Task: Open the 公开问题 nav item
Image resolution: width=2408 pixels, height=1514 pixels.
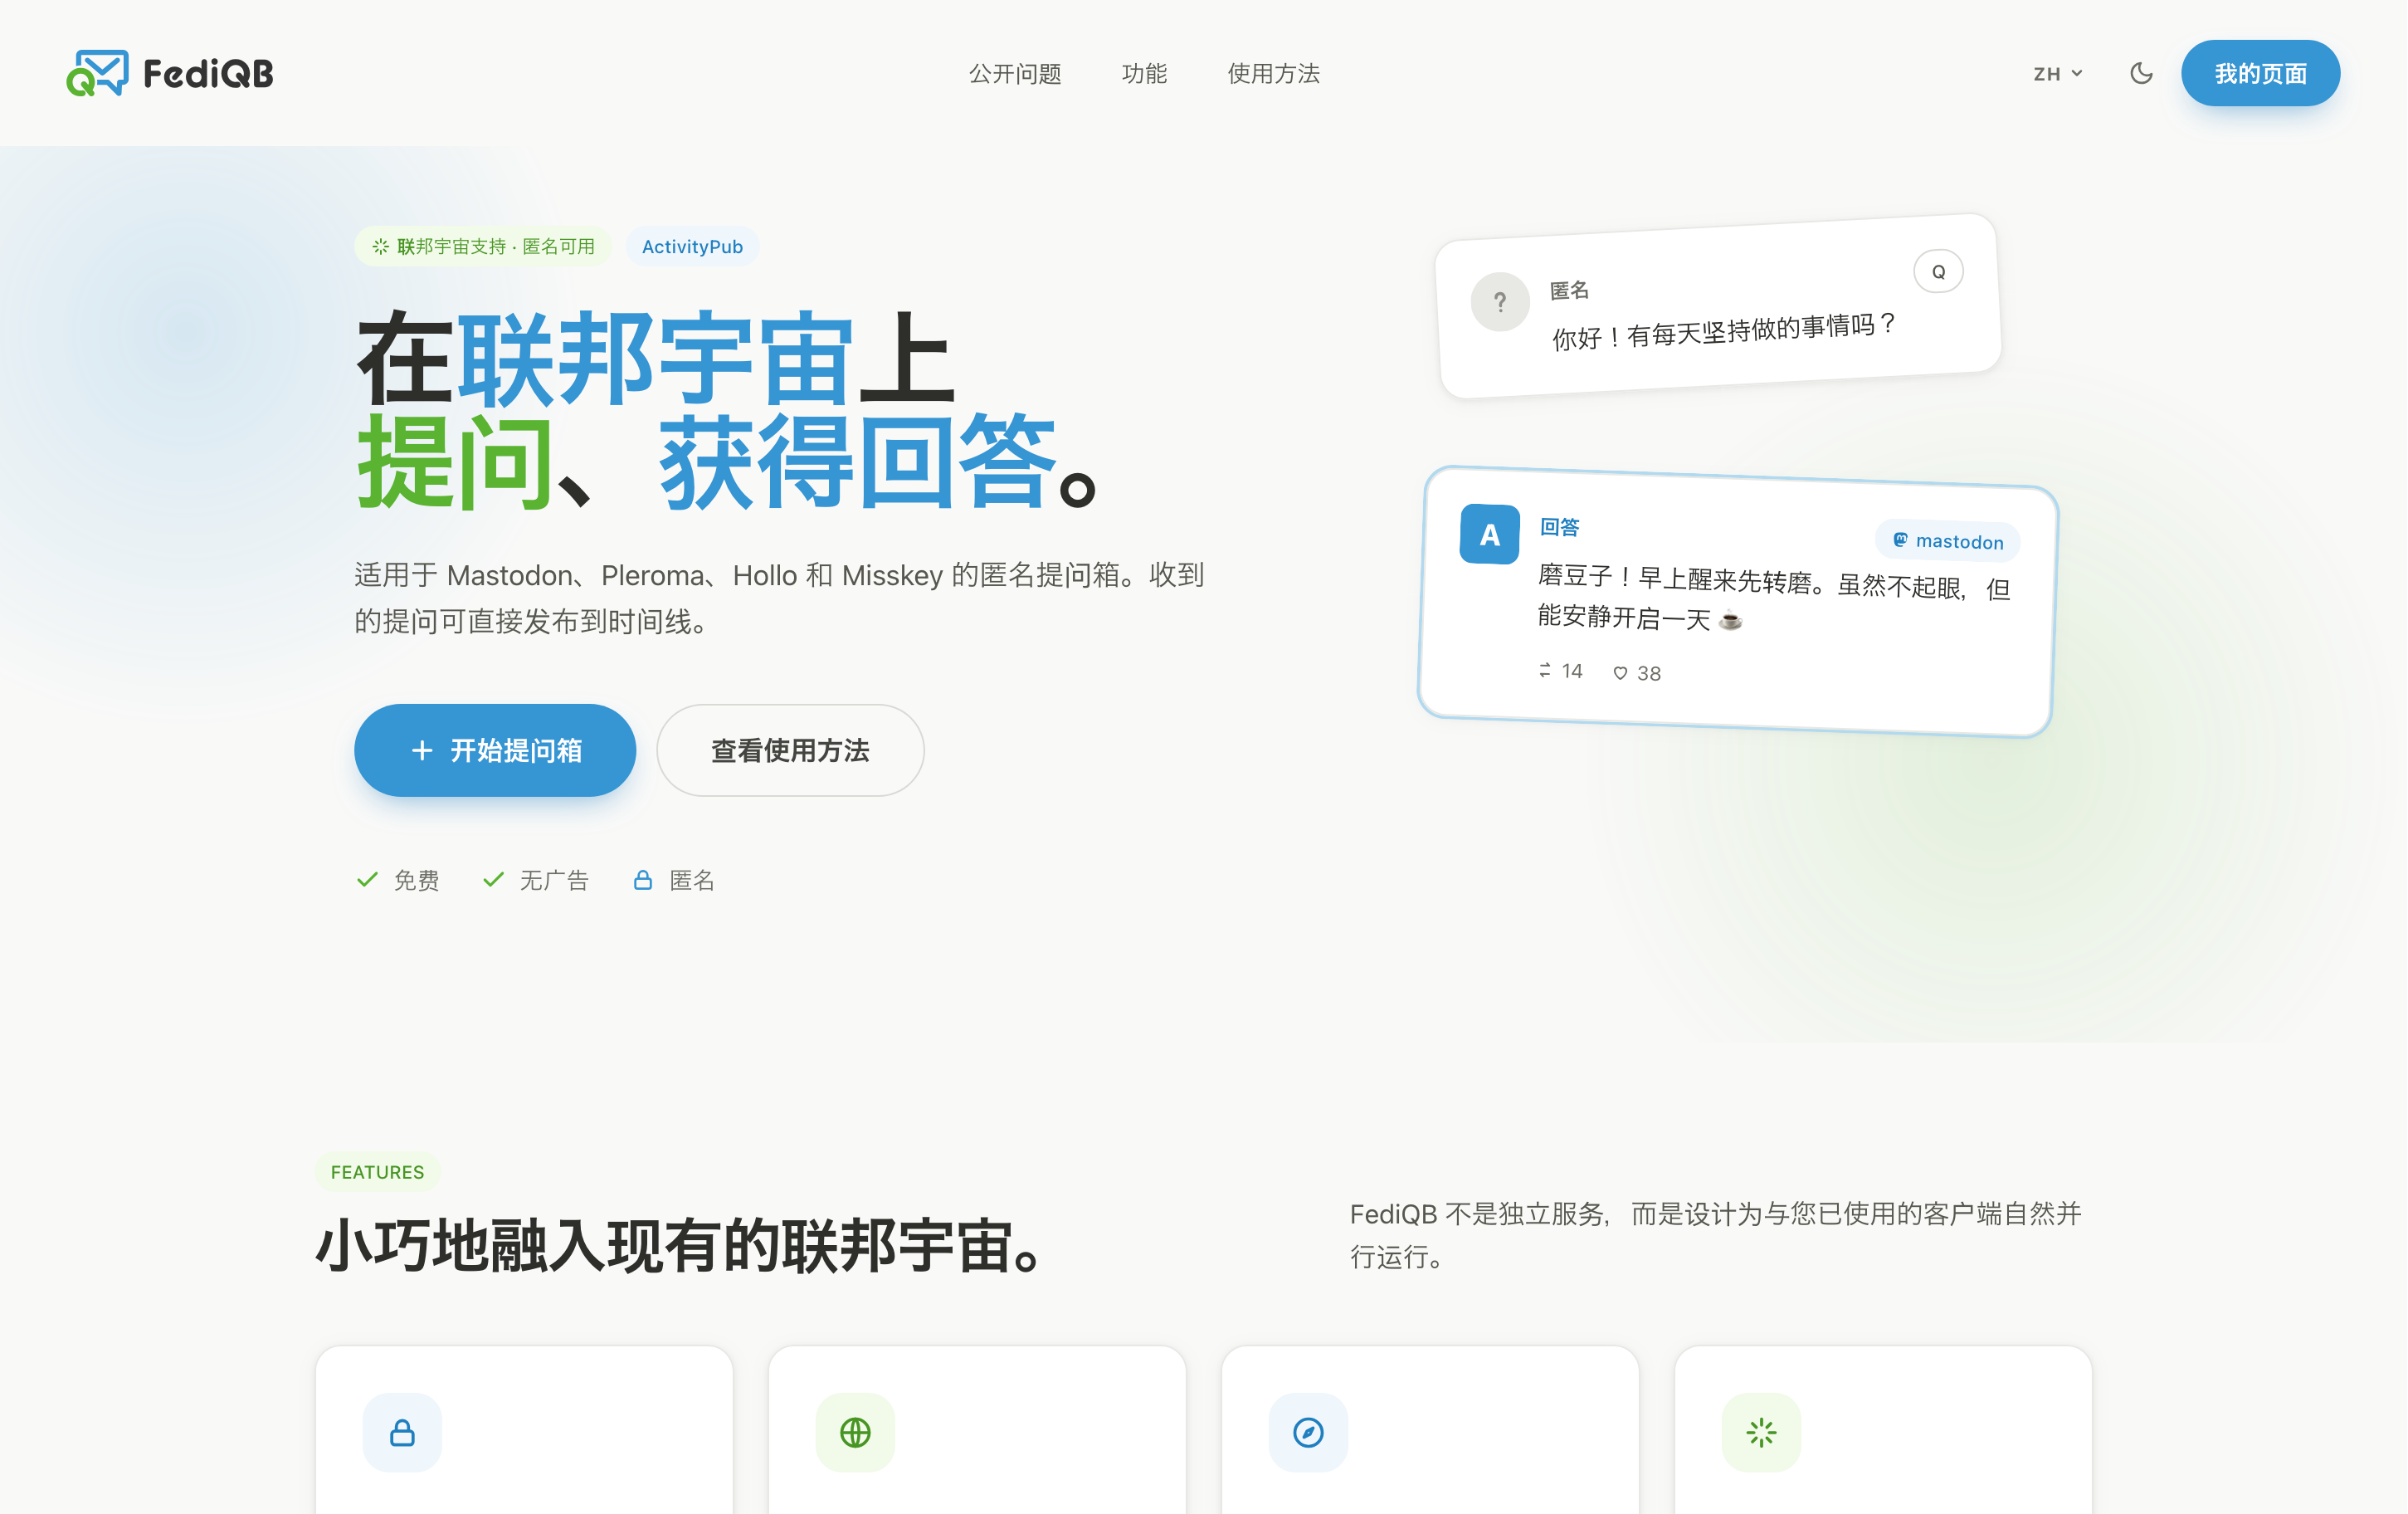Action: [x=1015, y=74]
